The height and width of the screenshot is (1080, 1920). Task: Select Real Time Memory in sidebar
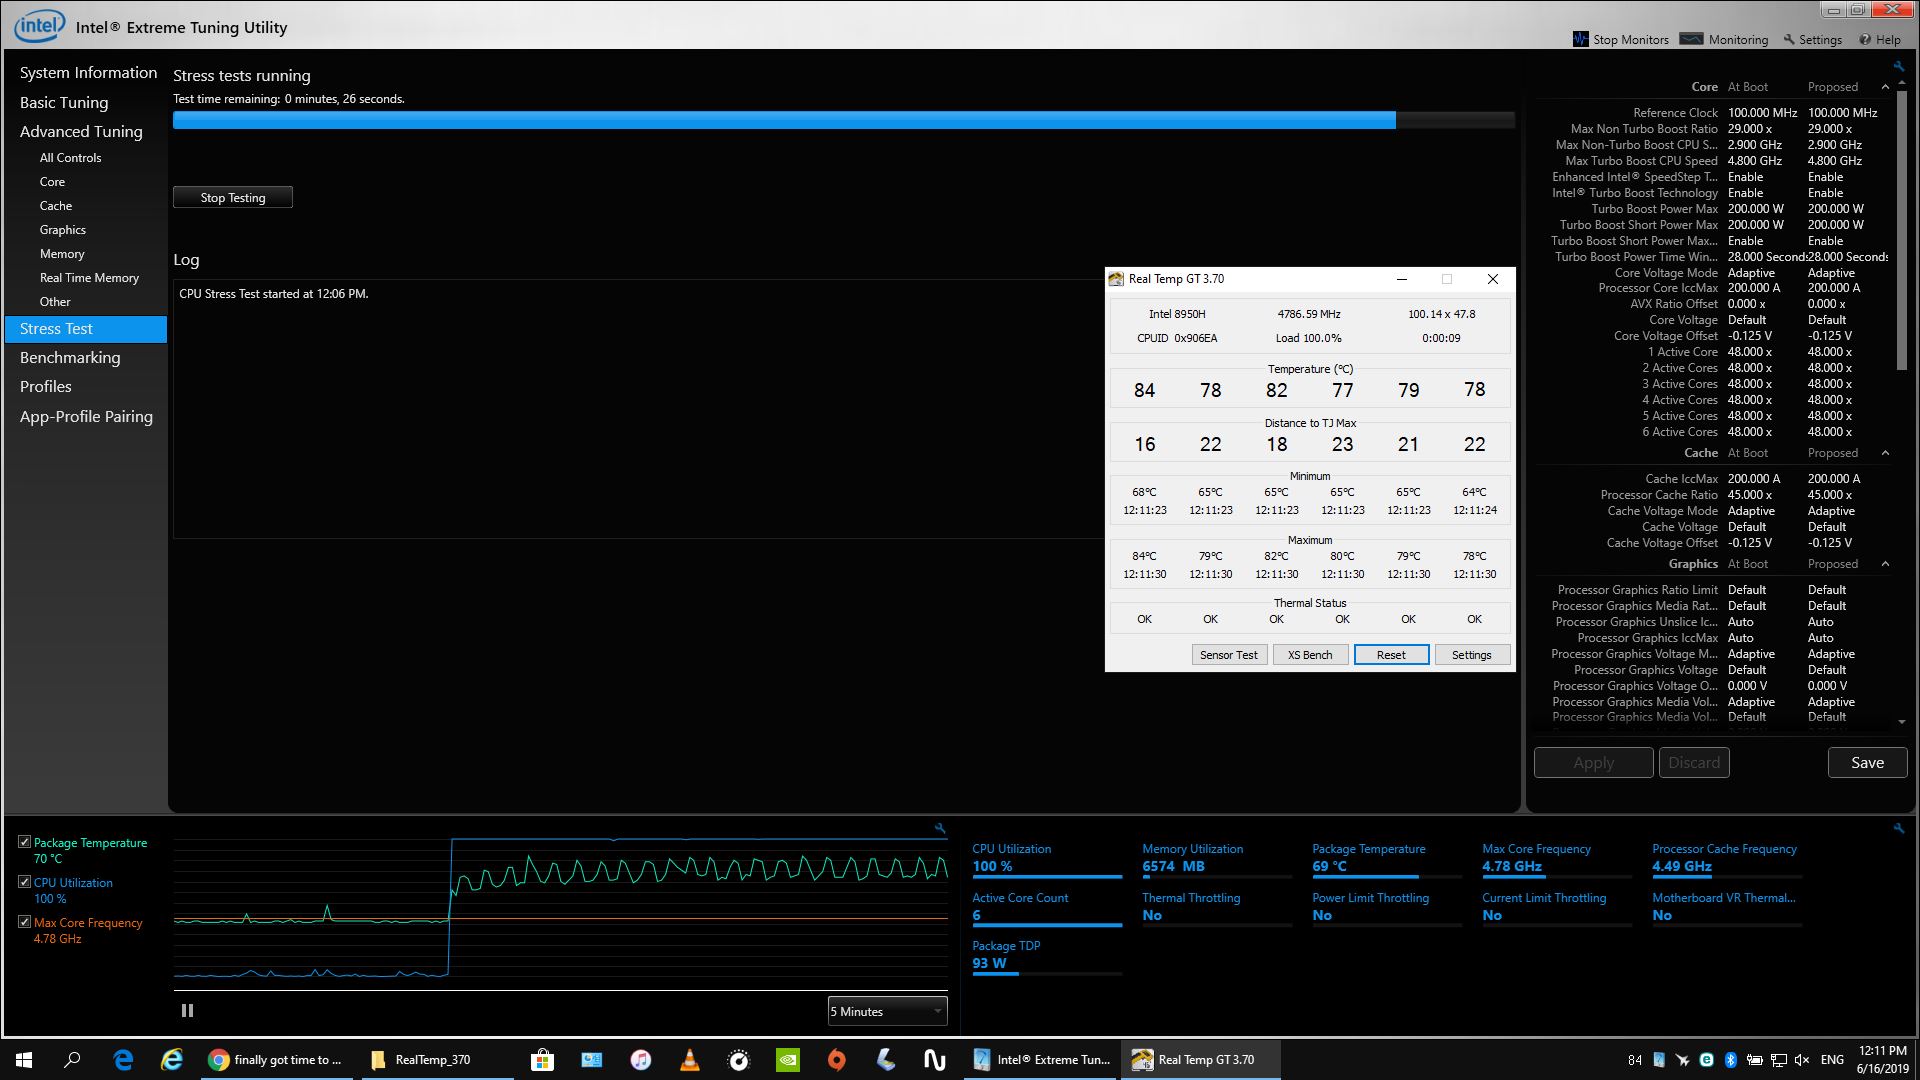pyautogui.click(x=89, y=278)
